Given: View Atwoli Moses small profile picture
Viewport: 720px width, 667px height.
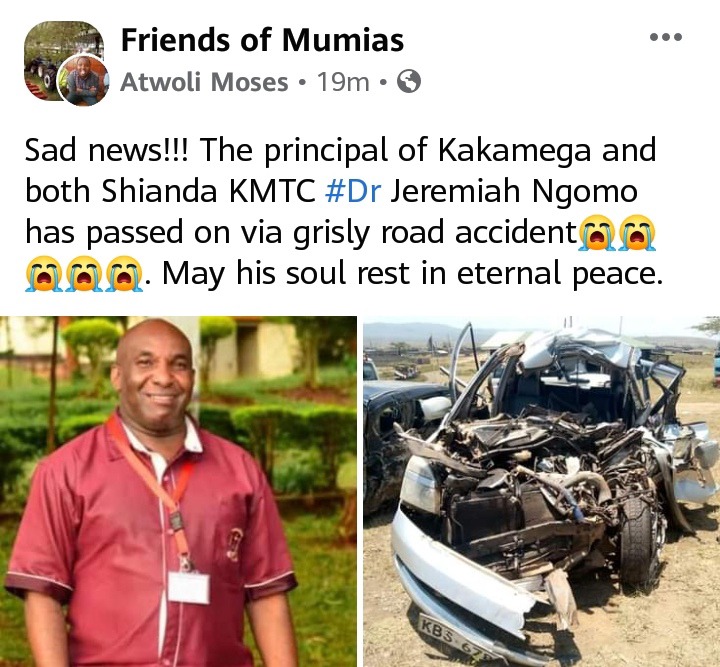Looking at the screenshot, I should [x=84, y=80].
